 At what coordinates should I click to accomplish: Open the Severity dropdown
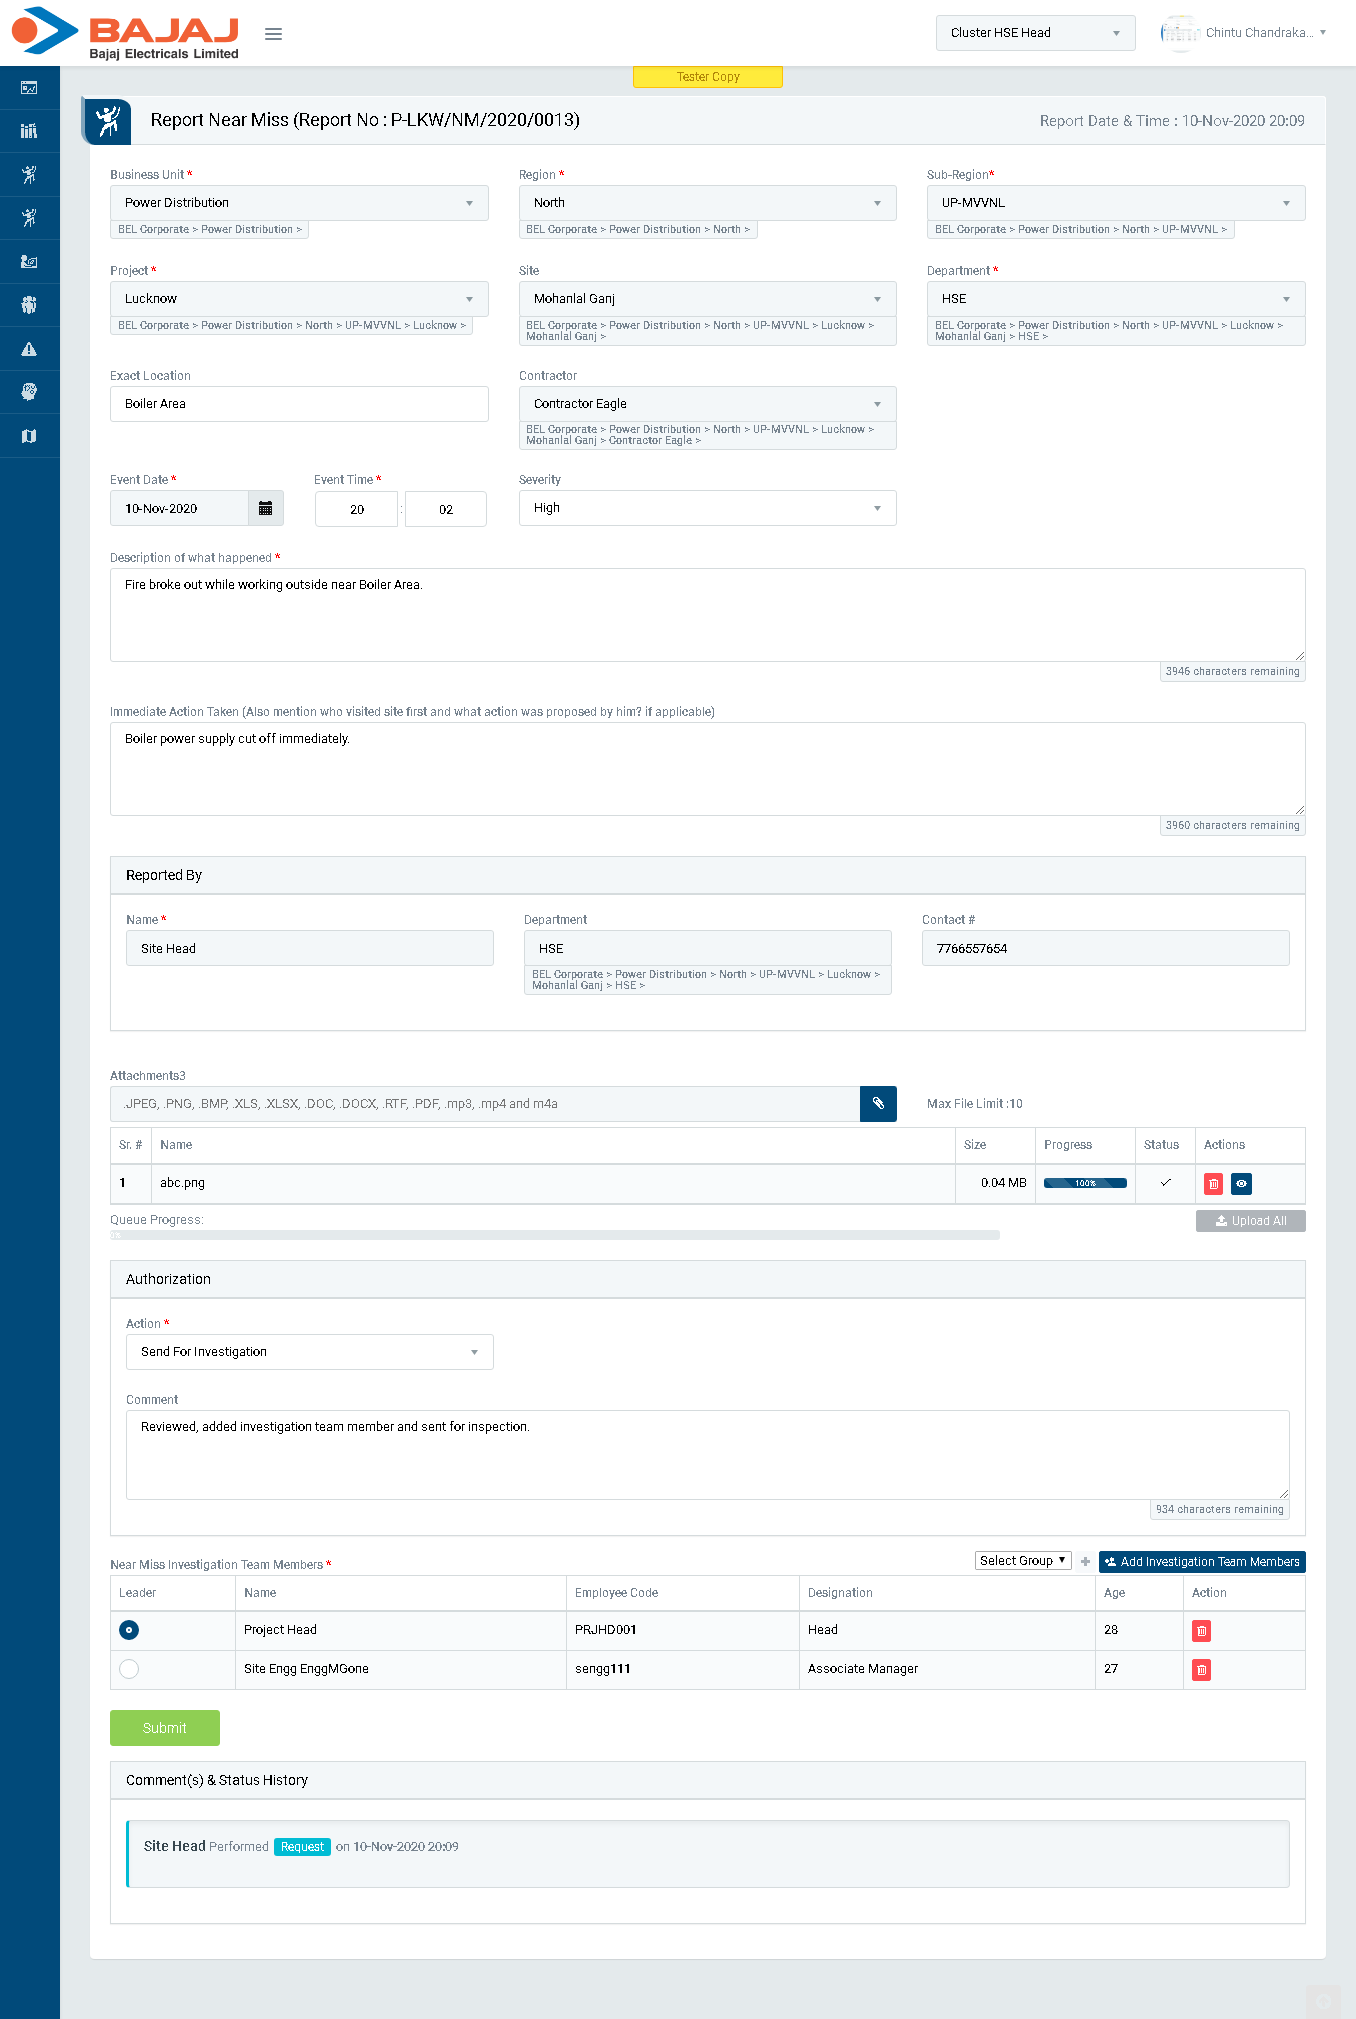click(x=707, y=508)
